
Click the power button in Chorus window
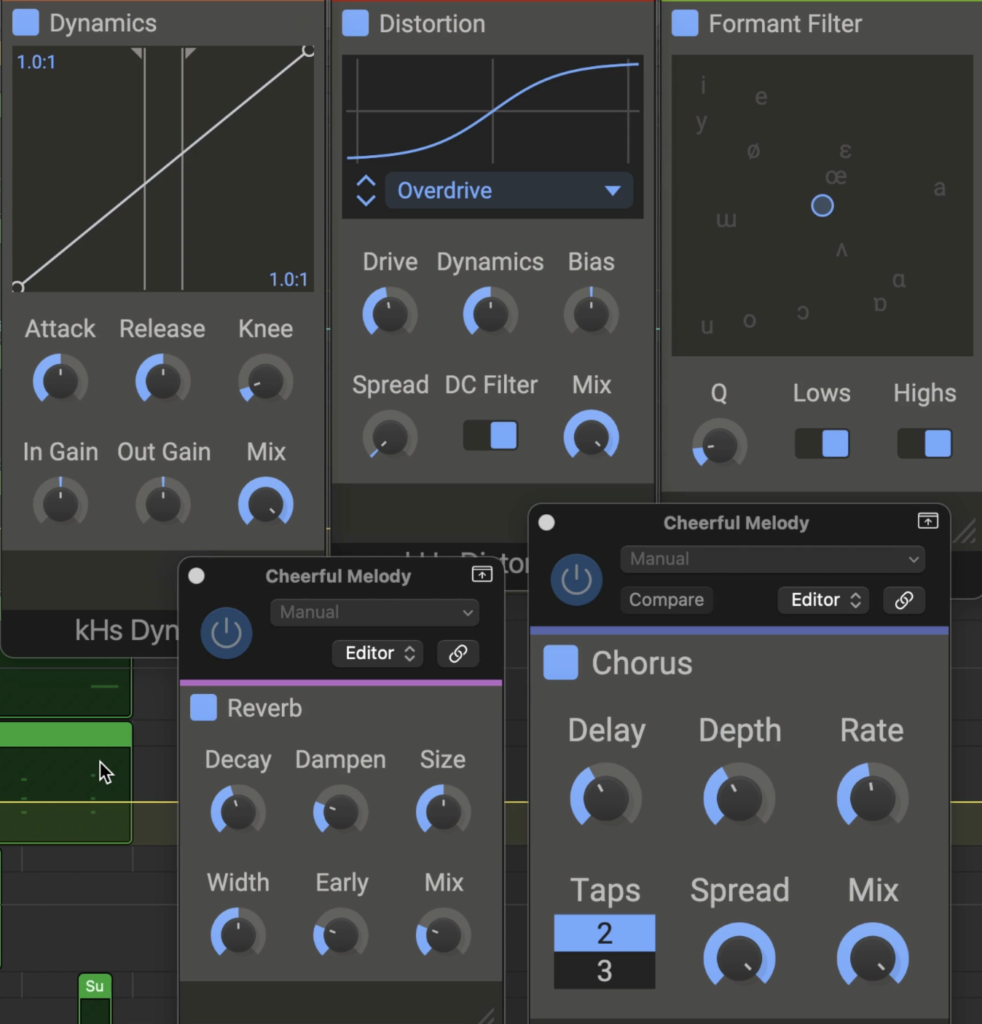pos(577,580)
